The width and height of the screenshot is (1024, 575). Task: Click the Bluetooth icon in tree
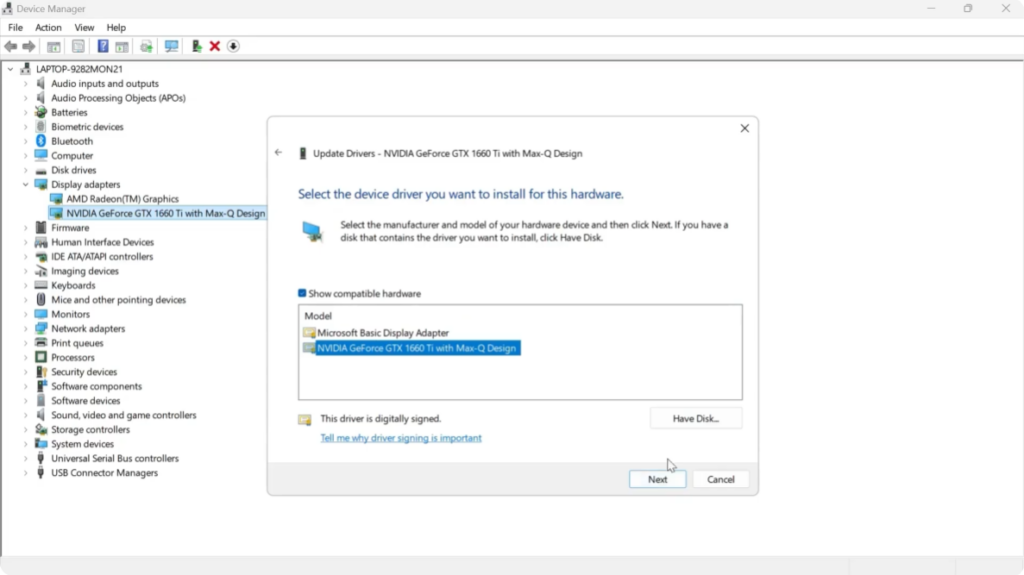pos(40,141)
